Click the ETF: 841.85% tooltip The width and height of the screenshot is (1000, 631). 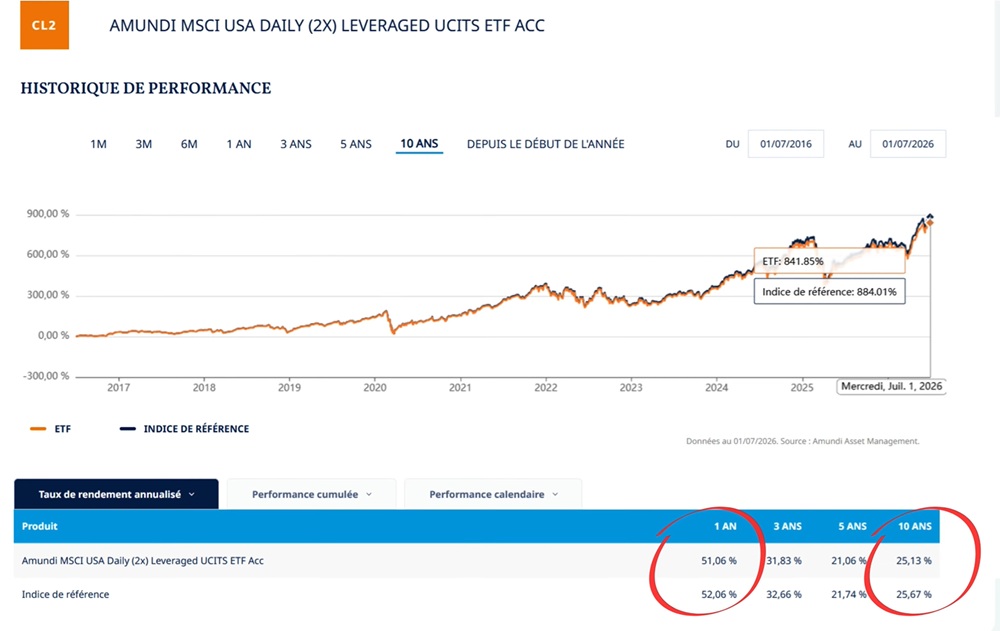(829, 261)
